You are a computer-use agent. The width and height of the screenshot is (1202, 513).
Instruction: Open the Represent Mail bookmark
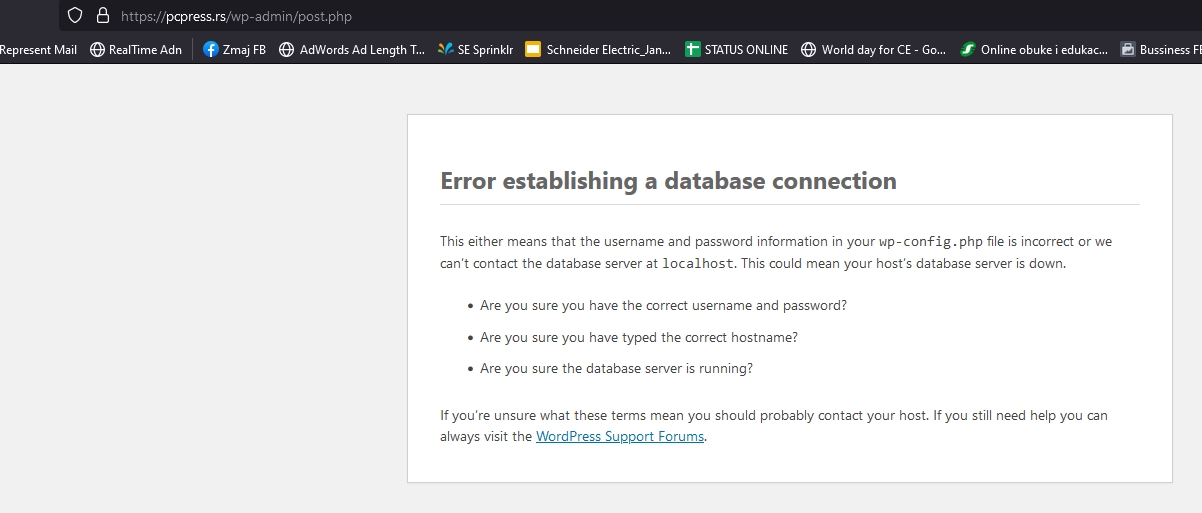pos(38,49)
